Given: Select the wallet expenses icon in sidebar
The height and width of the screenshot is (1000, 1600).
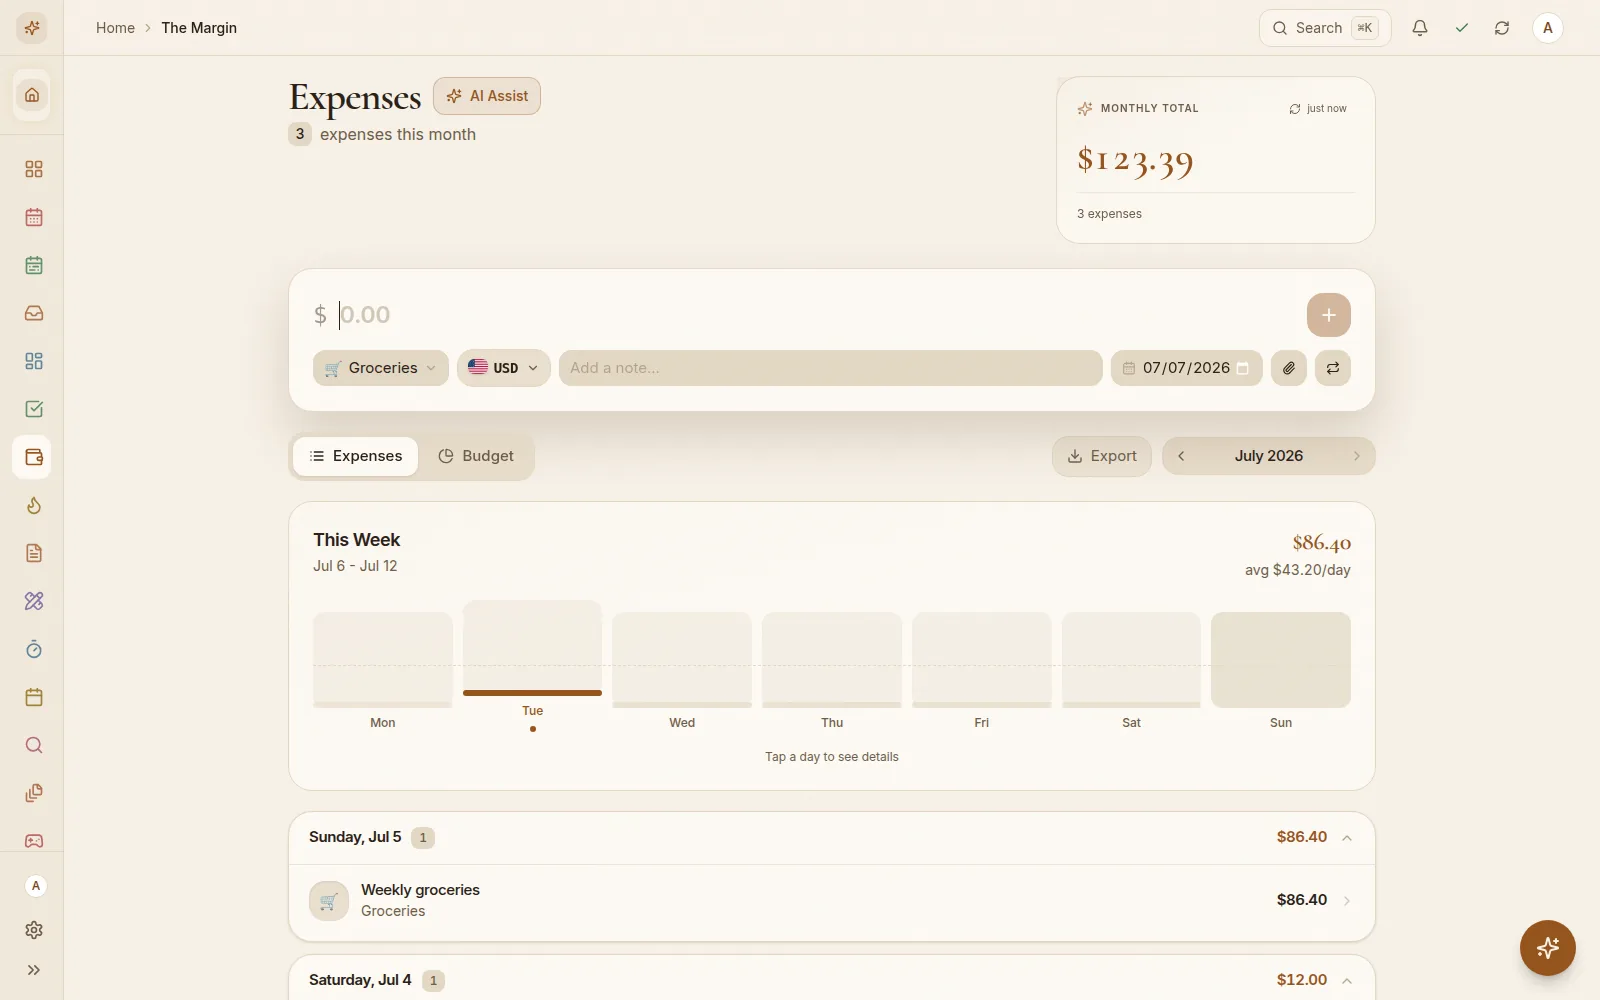Looking at the screenshot, I should pyautogui.click(x=34, y=457).
